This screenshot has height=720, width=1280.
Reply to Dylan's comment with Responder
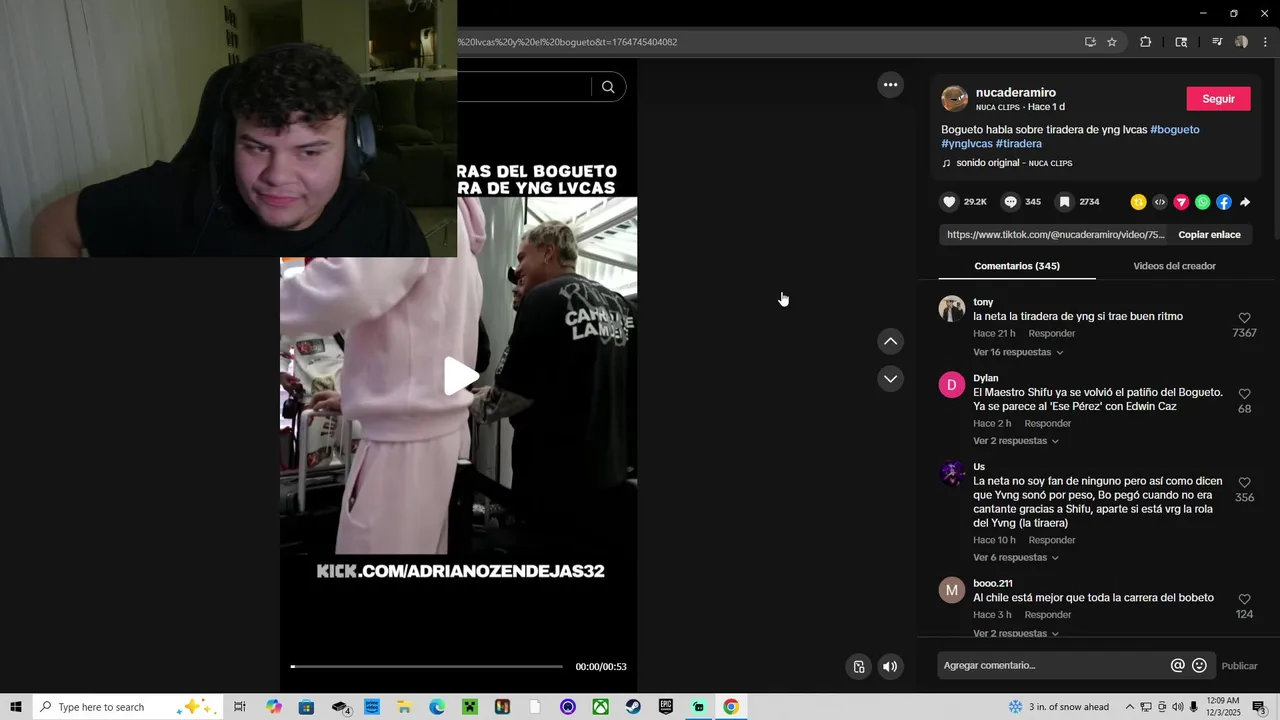(x=1048, y=424)
